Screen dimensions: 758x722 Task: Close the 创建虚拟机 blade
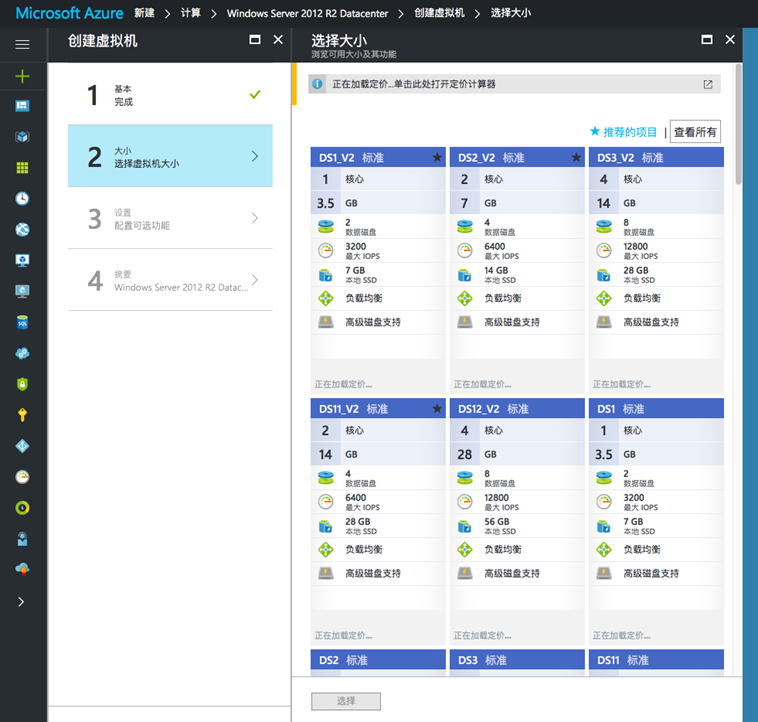tap(278, 40)
